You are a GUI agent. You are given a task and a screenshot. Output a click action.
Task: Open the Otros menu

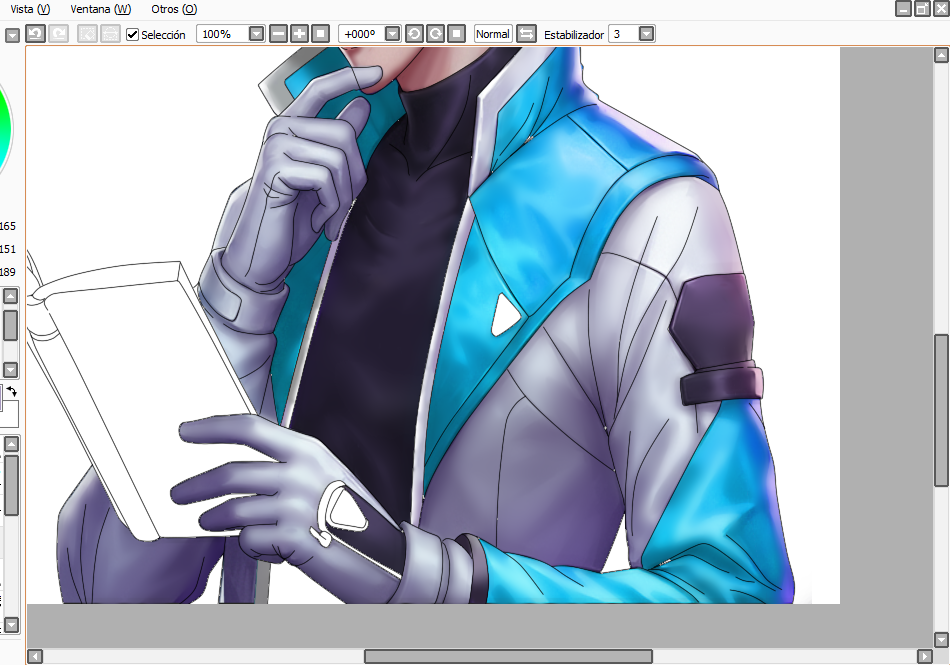(x=174, y=9)
